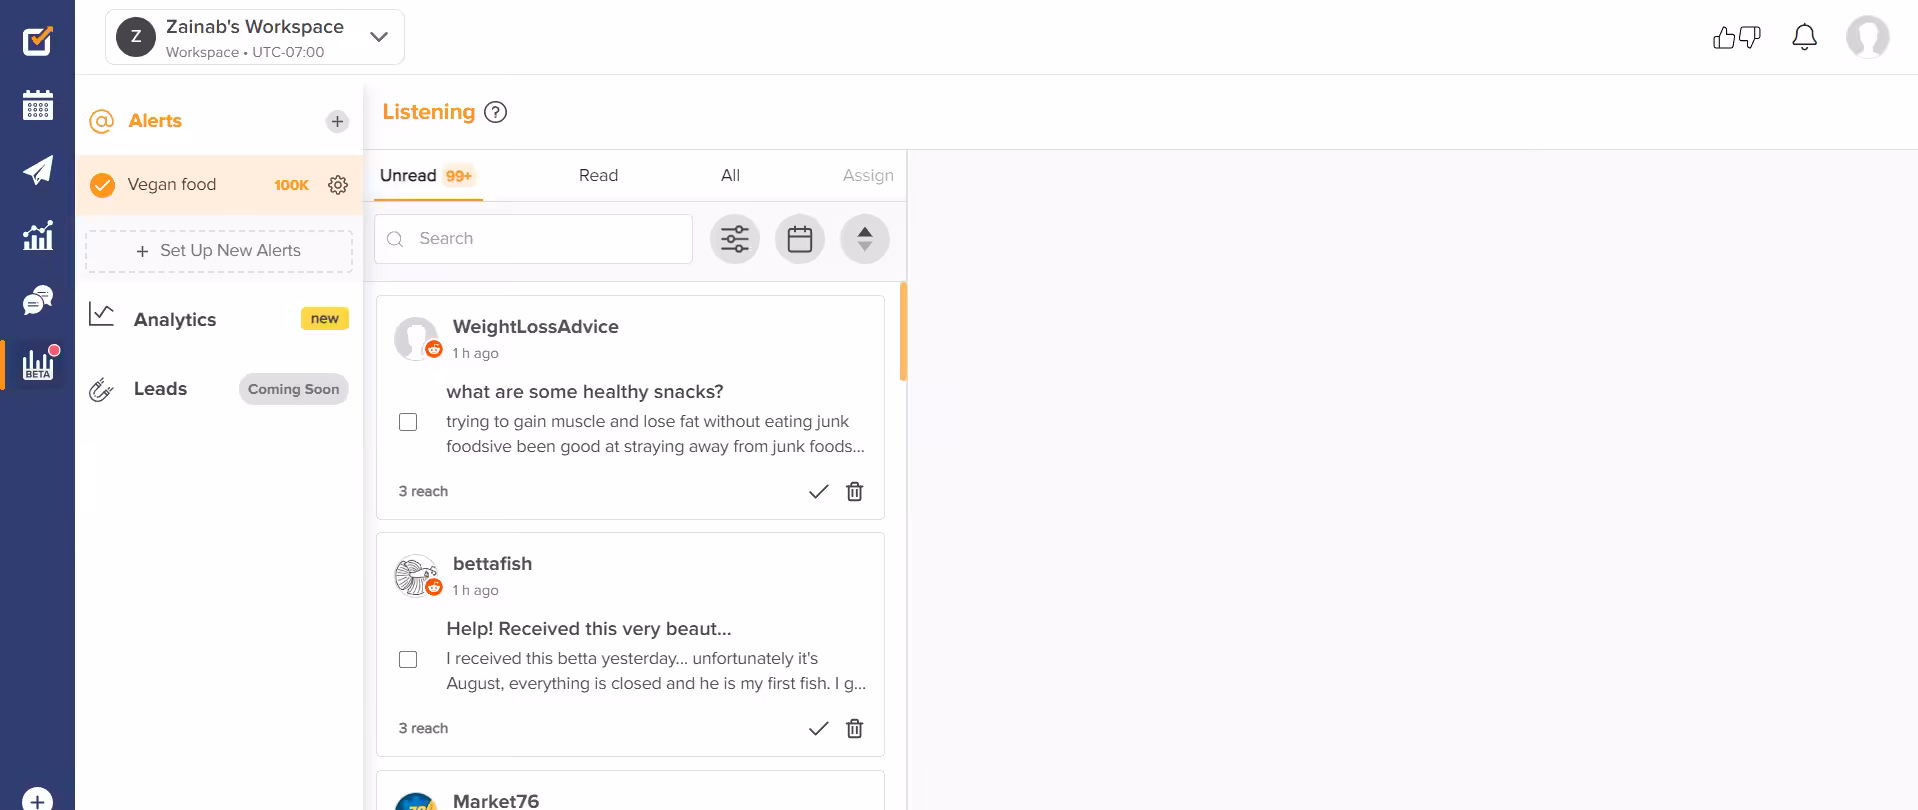This screenshot has width=1918, height=810.
Task: Open post 'Help! Received this very beaut...'
Action: (x=588, y=628)
